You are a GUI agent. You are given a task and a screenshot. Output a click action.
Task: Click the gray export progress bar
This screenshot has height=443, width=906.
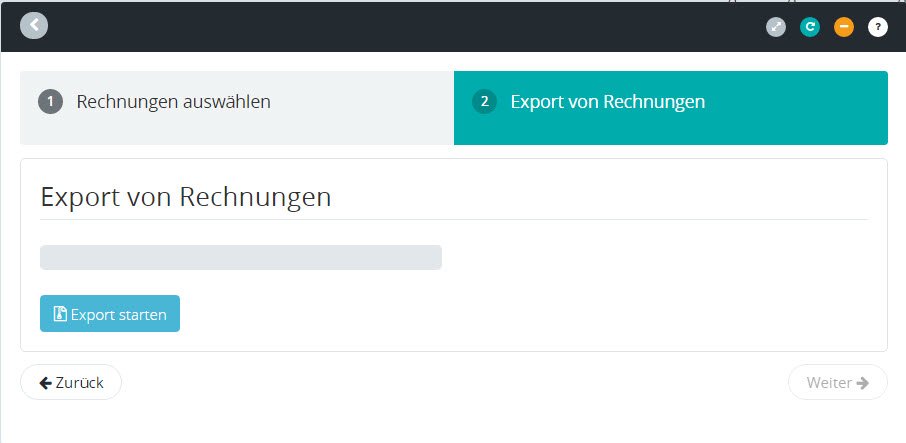240,258
